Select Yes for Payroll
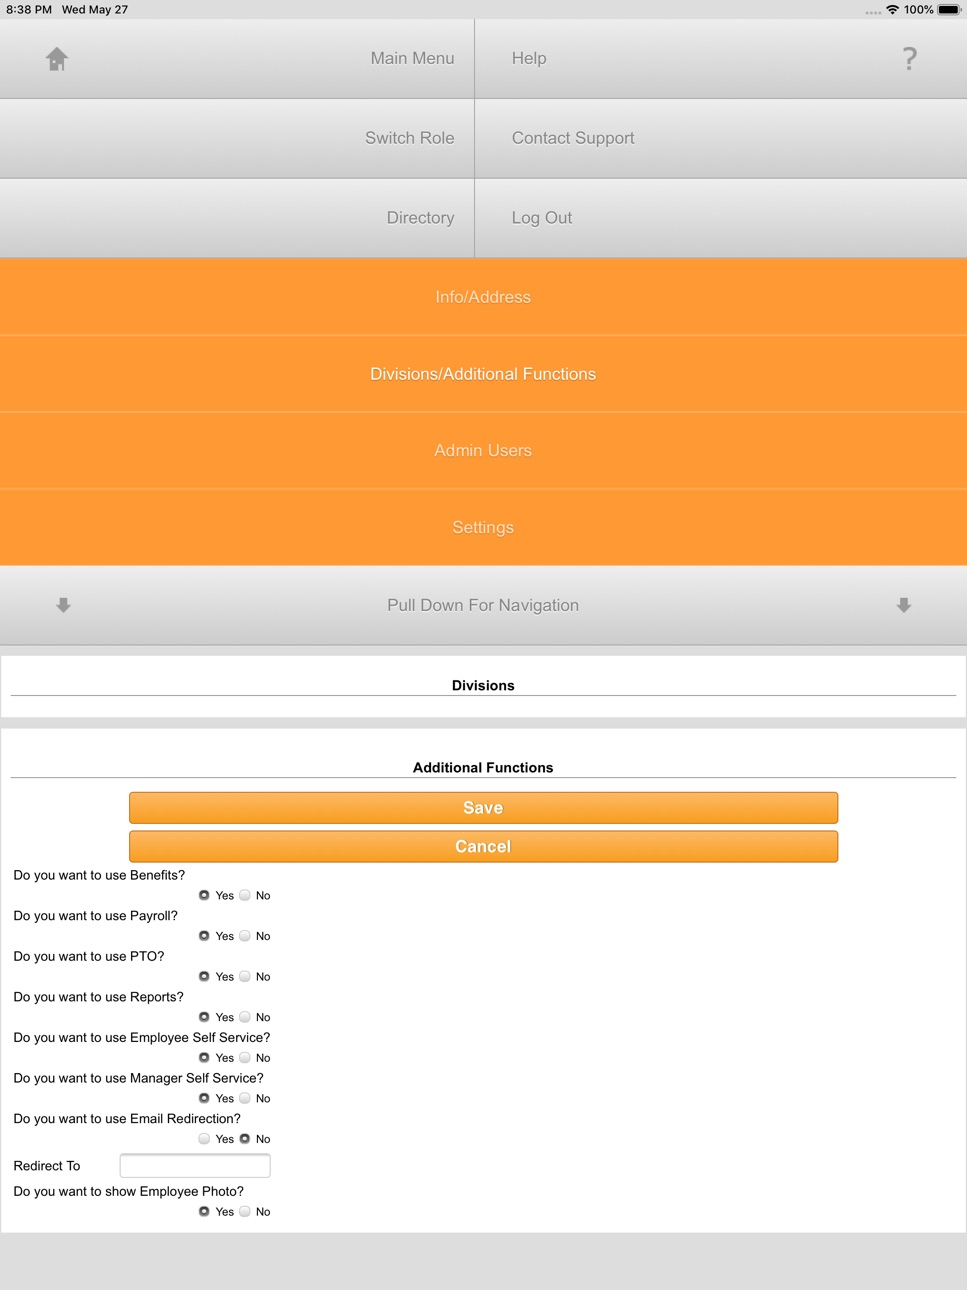The height and width of the screenshot is (1290, 967). (x=204, y=936)
